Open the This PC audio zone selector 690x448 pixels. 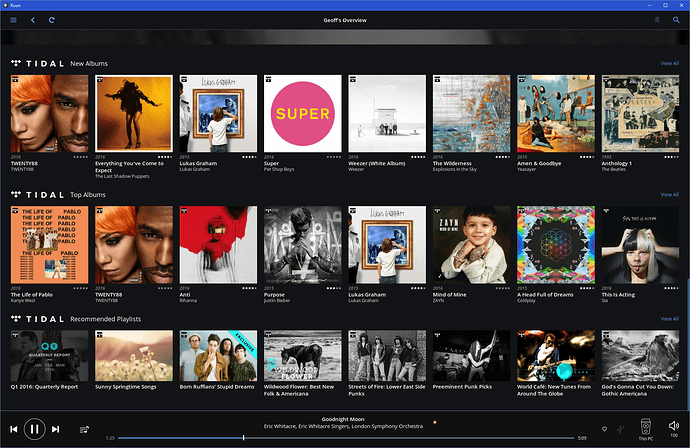(646, 429)
